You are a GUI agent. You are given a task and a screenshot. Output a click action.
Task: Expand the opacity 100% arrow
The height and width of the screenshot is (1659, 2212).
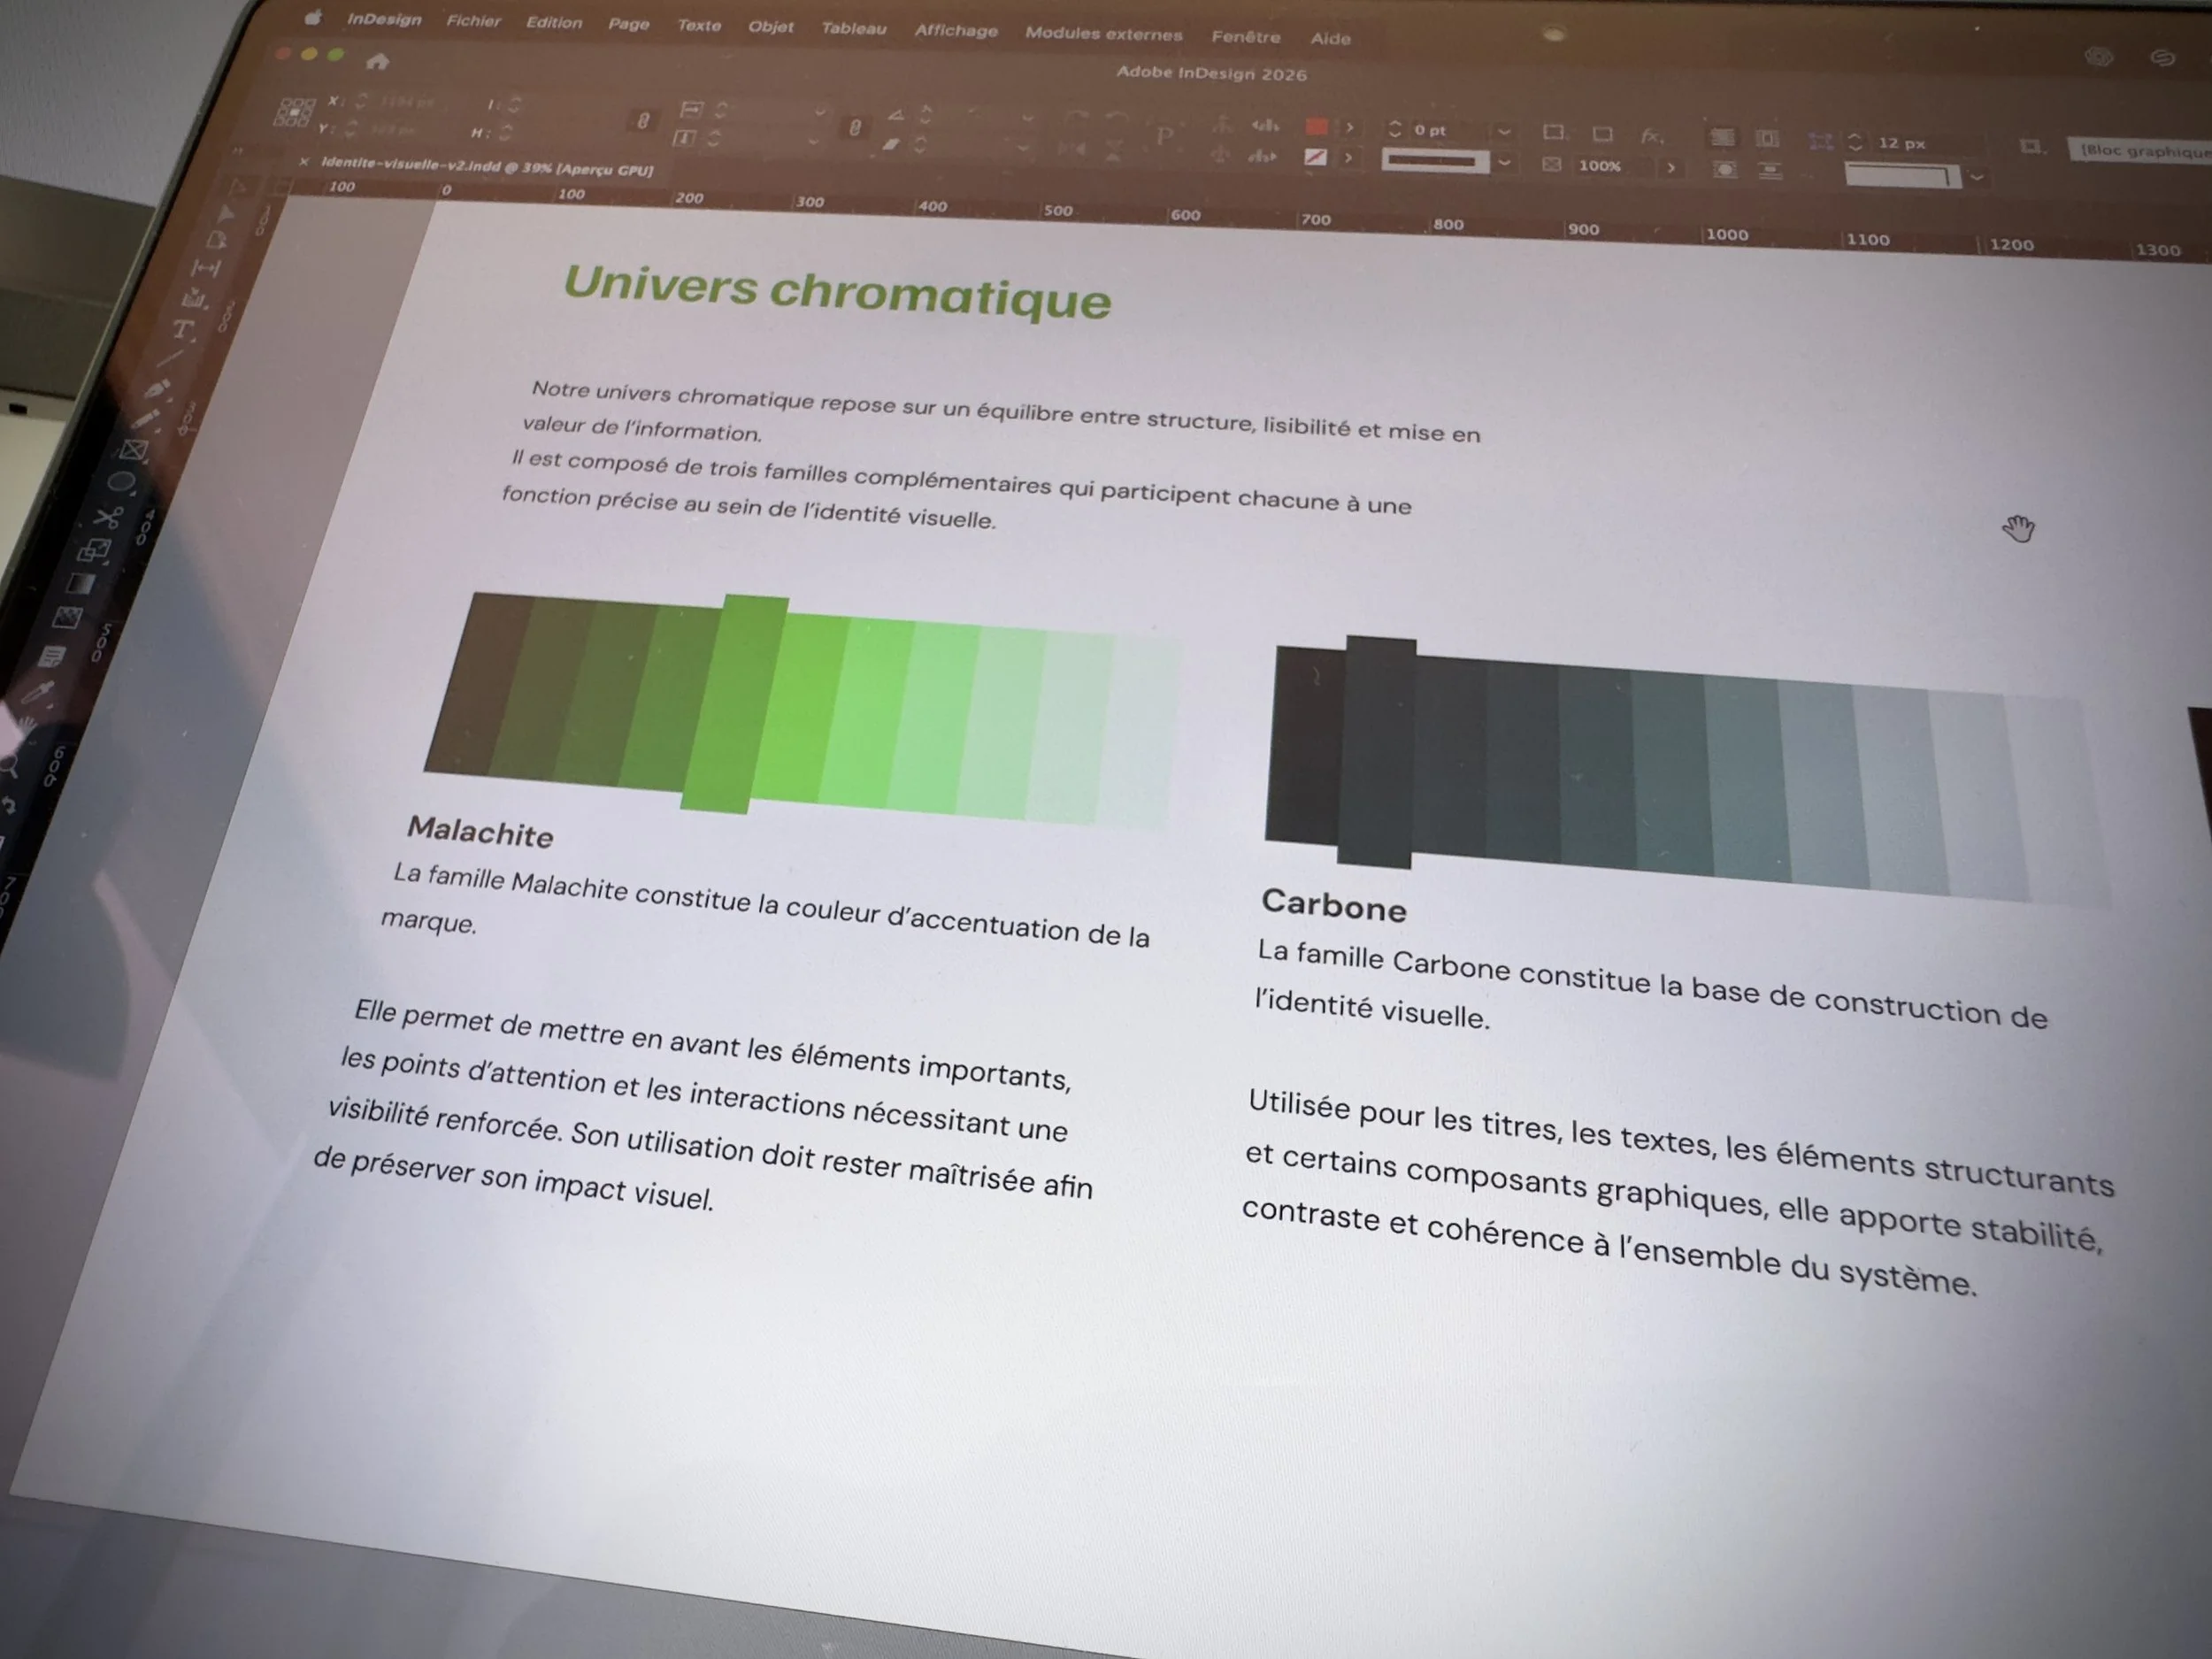[1671, 168]
